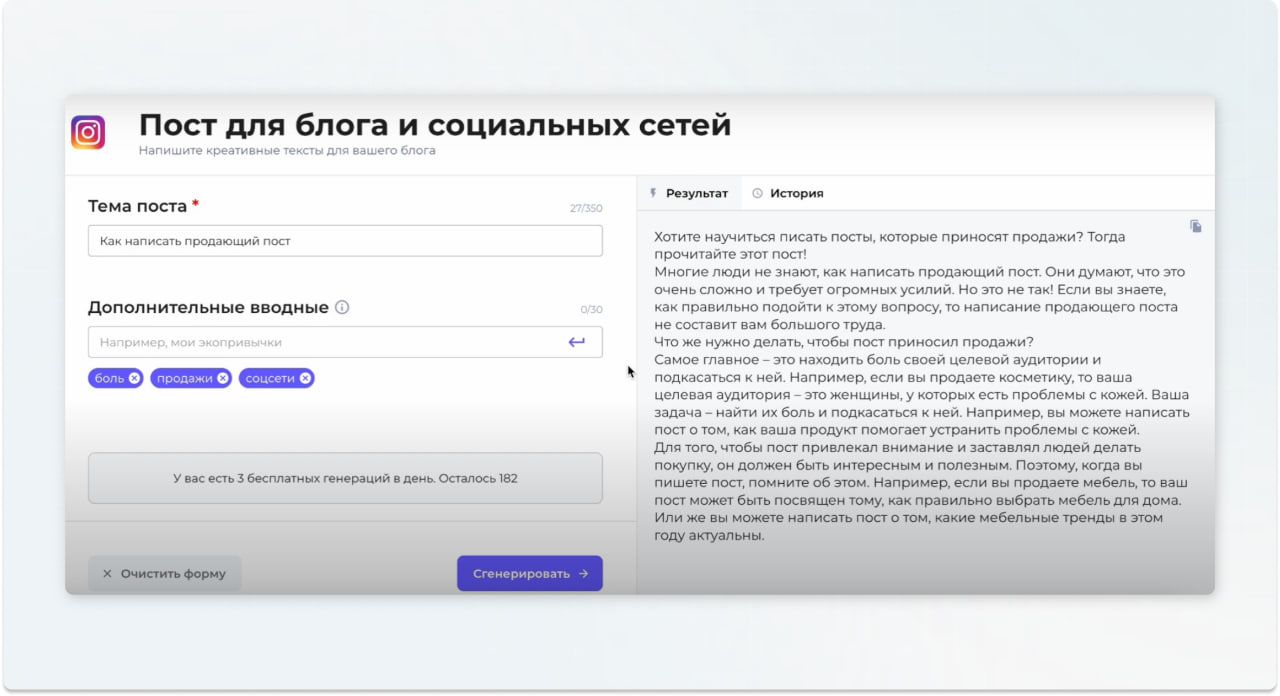
Task: Click info icon beside Дополнительные вводные
Action: 342,308
